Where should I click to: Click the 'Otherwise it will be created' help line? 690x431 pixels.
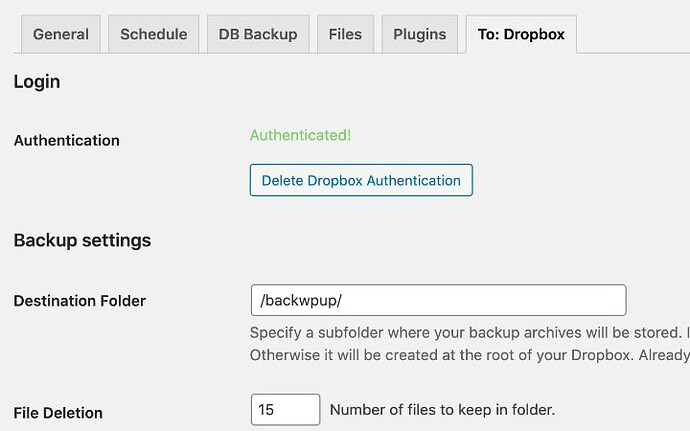click(470, 355)
